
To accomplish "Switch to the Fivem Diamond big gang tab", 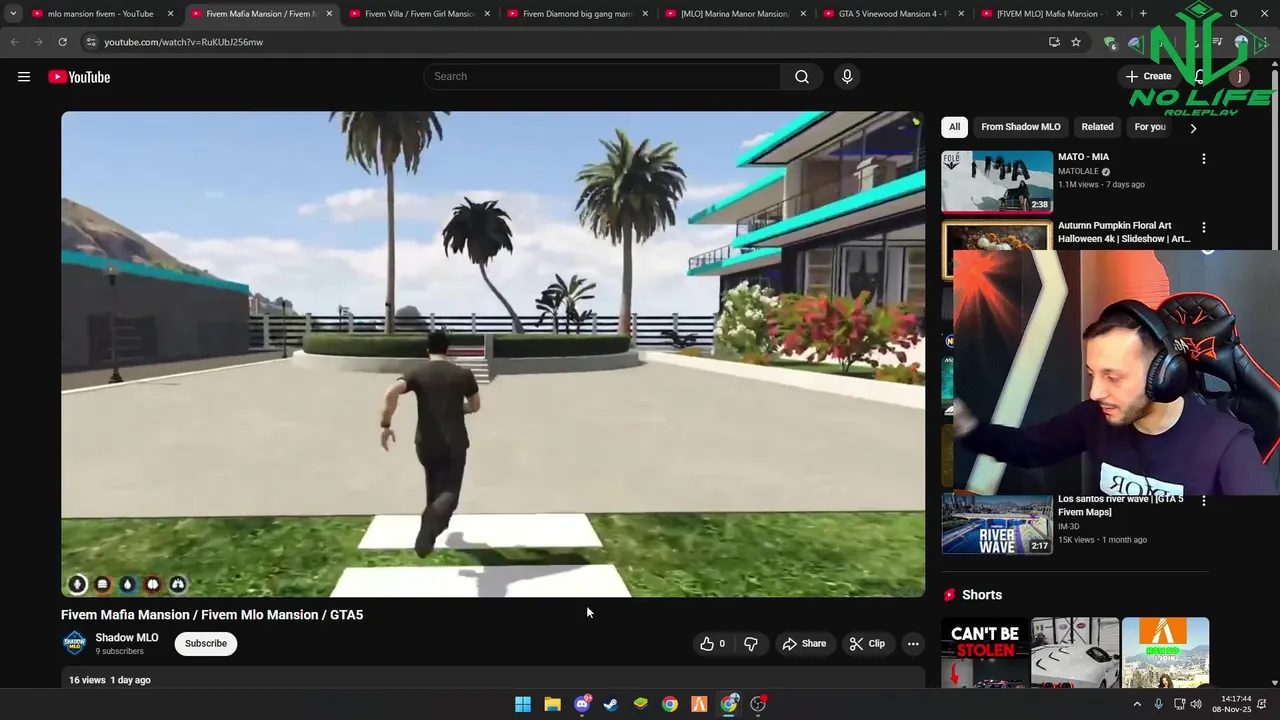I will point(576,14).
